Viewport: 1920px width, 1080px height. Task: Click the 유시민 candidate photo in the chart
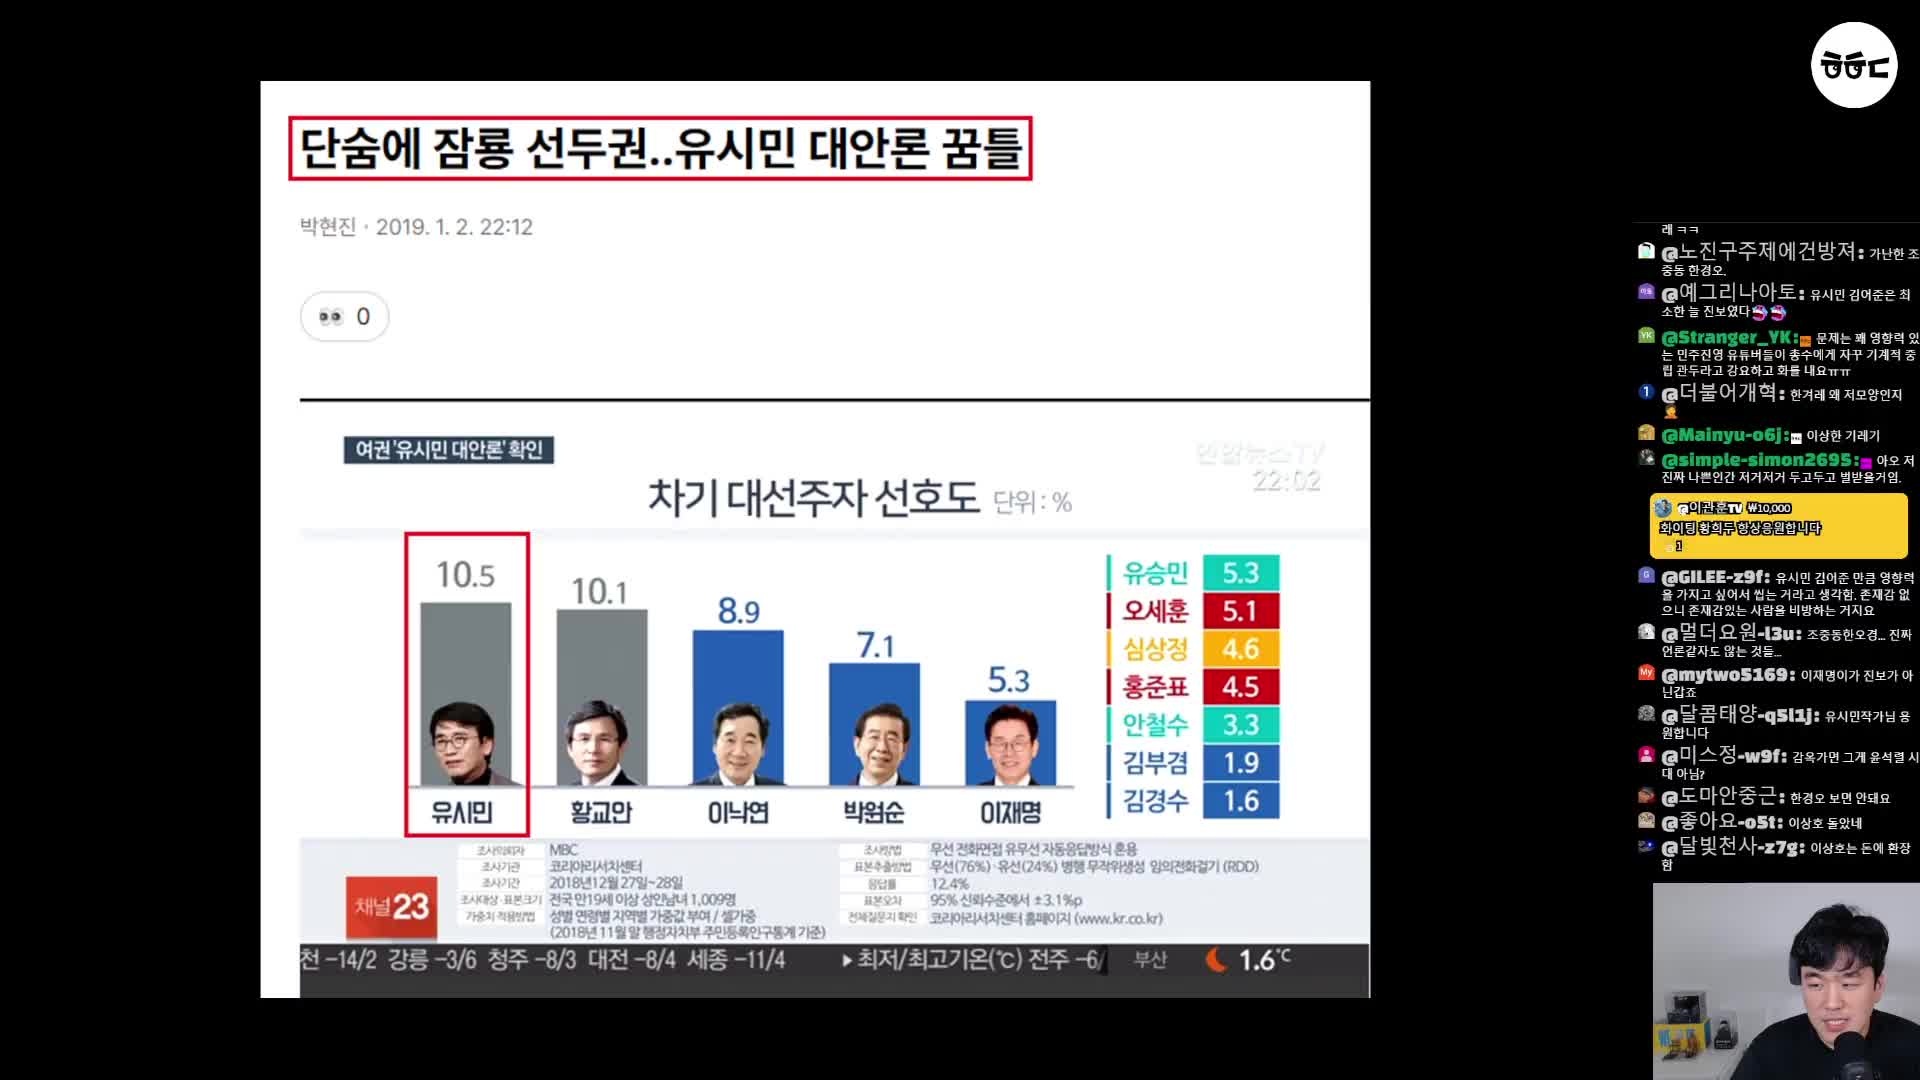pos(462,744)
